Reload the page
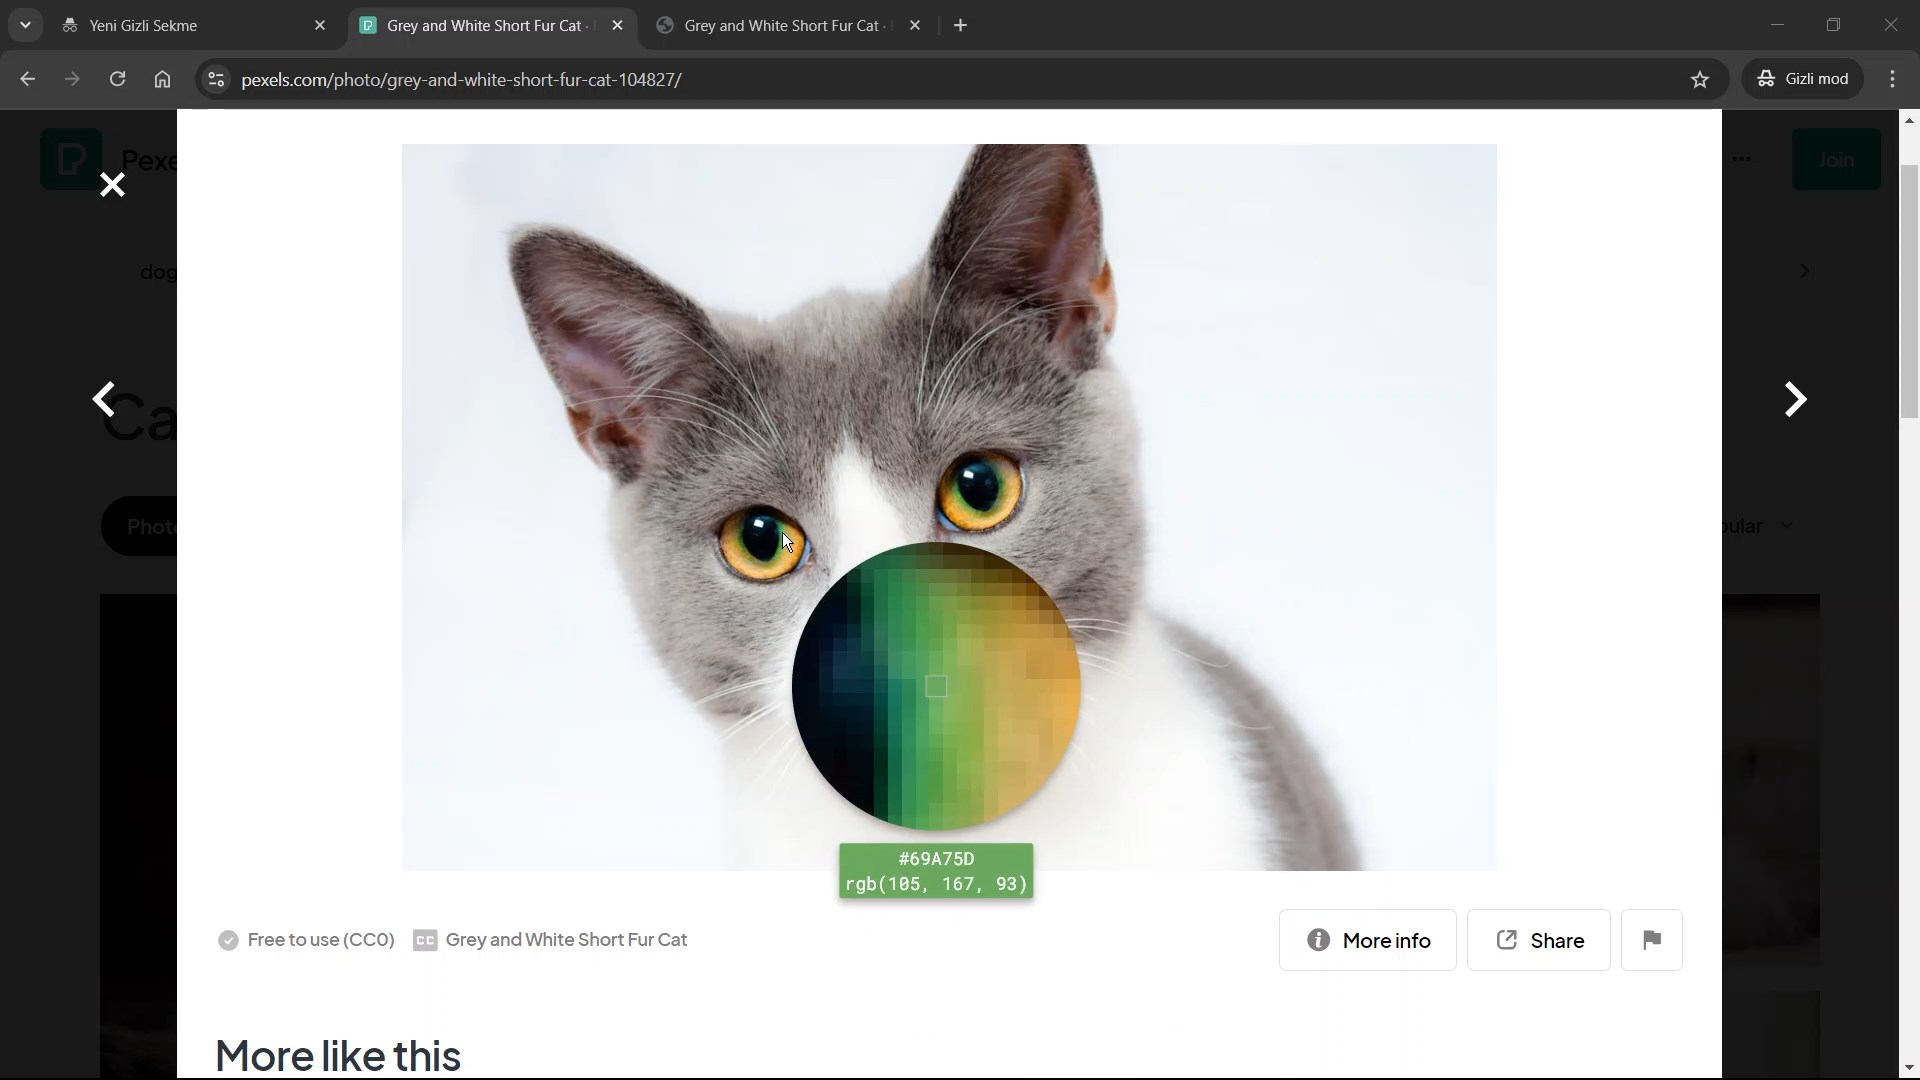Image resolution: width=1920 pixels, height=1080 pixels. click(117, 80)
